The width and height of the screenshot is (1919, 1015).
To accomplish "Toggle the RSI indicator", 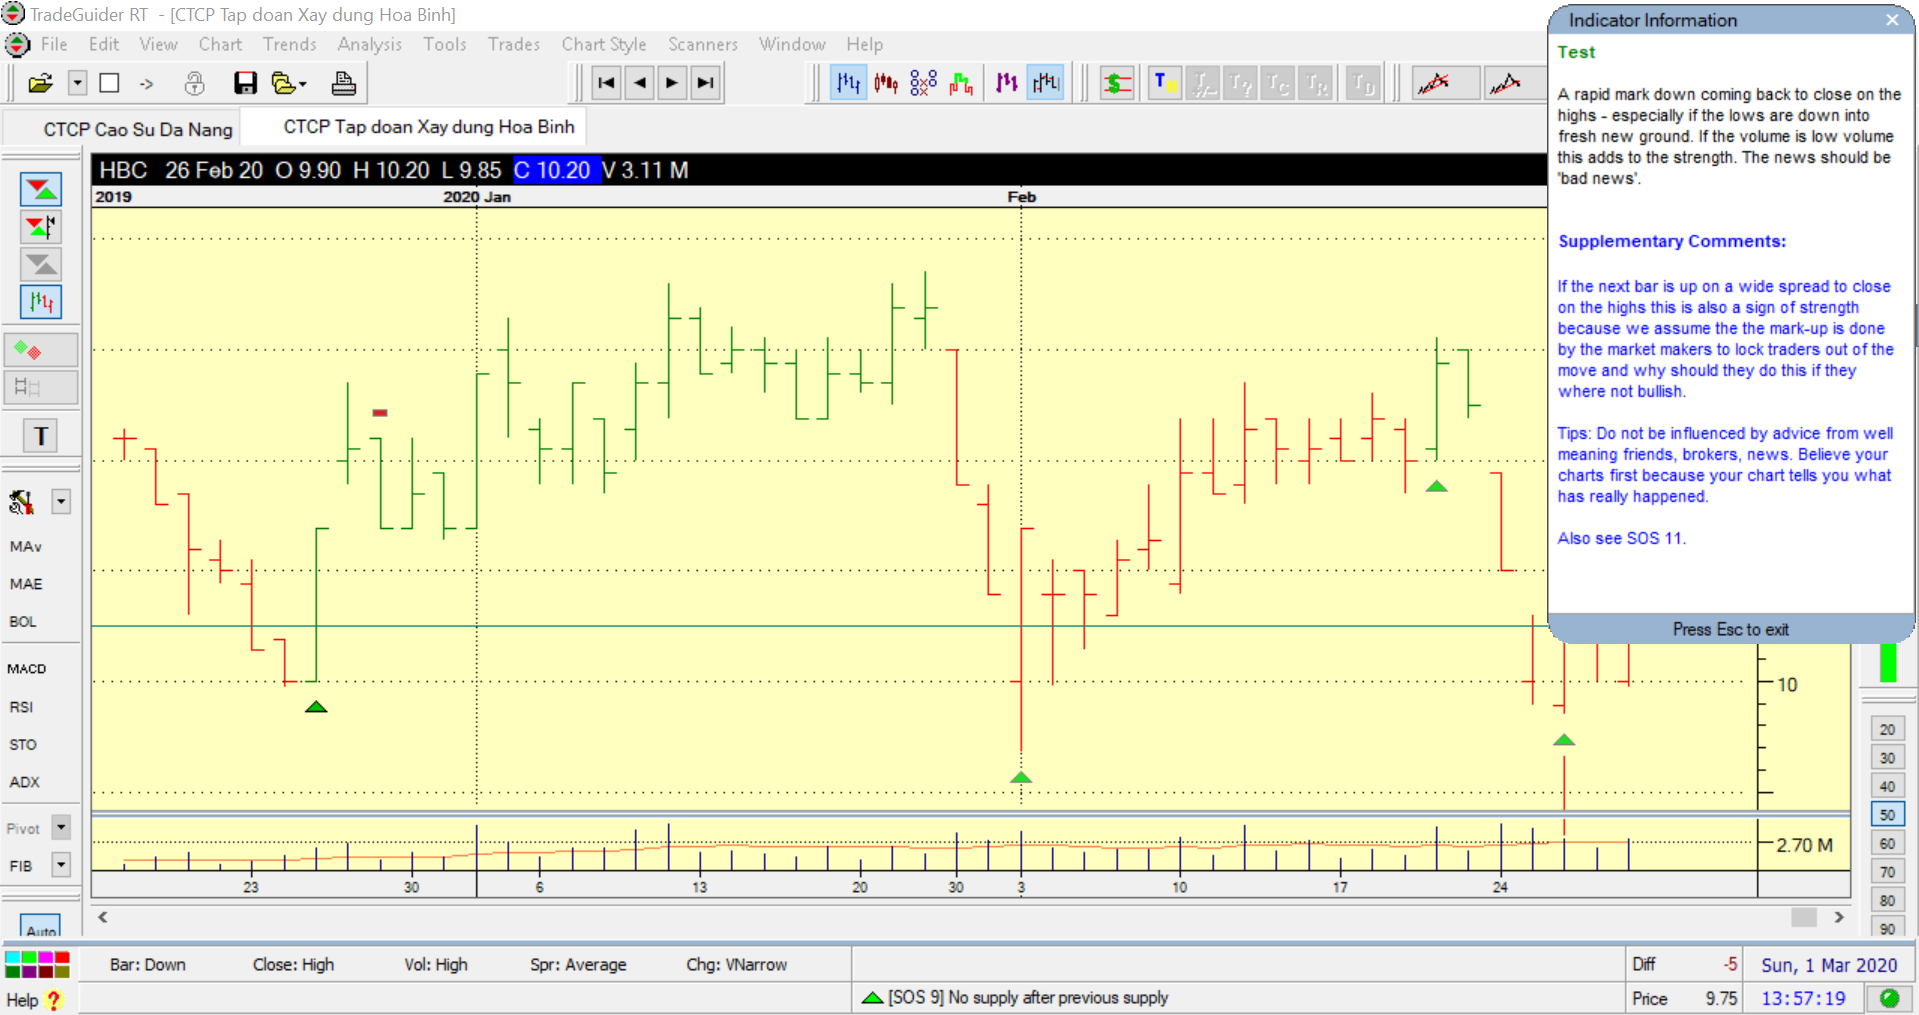I will (x=22, y=707).
